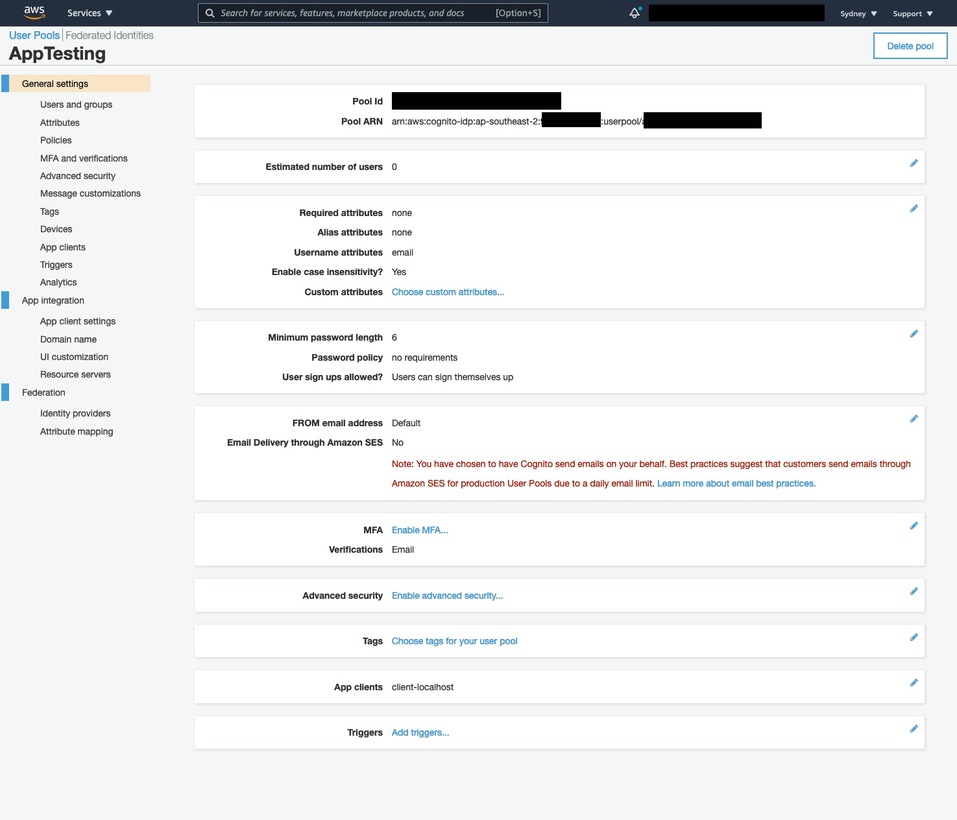Click Enable advanced security link
The image size is (957, 820).
[447, 595]
